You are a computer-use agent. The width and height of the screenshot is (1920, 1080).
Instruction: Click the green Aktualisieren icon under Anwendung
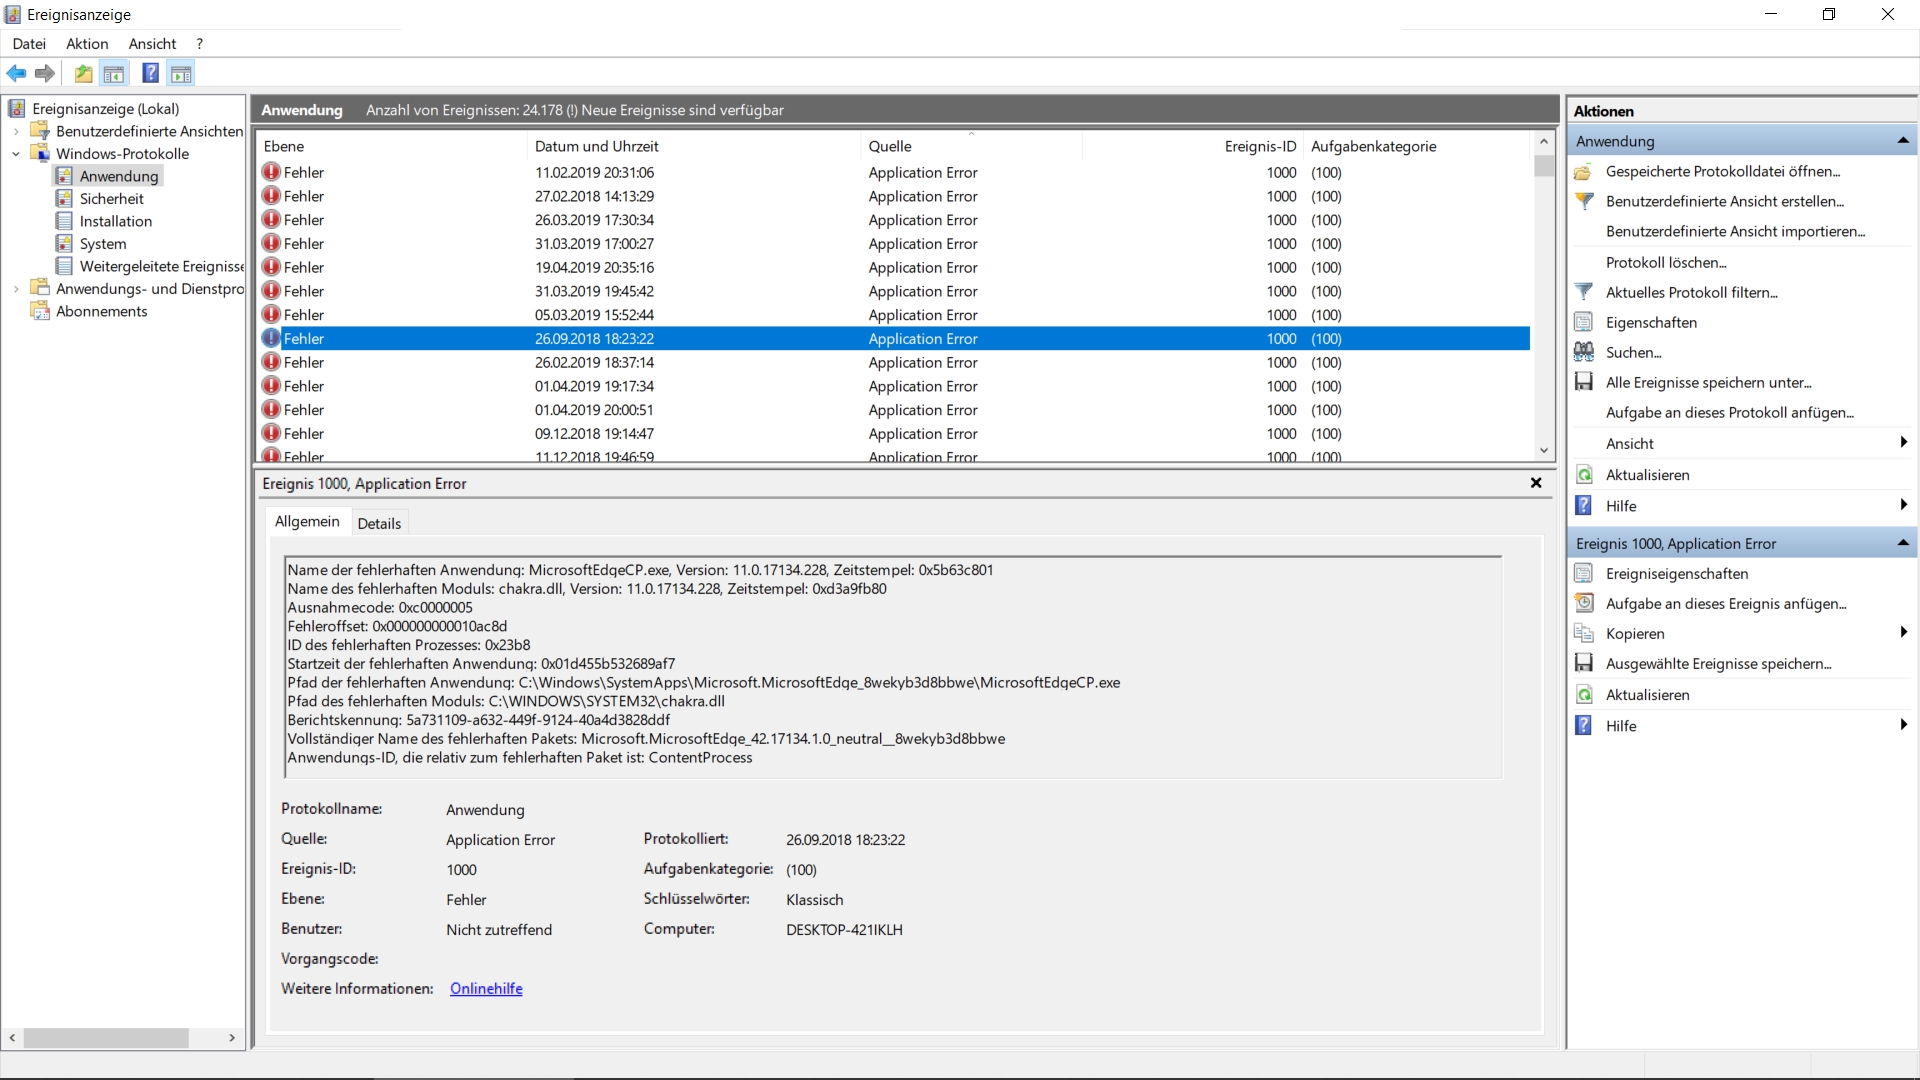[x=1584, y=475]
